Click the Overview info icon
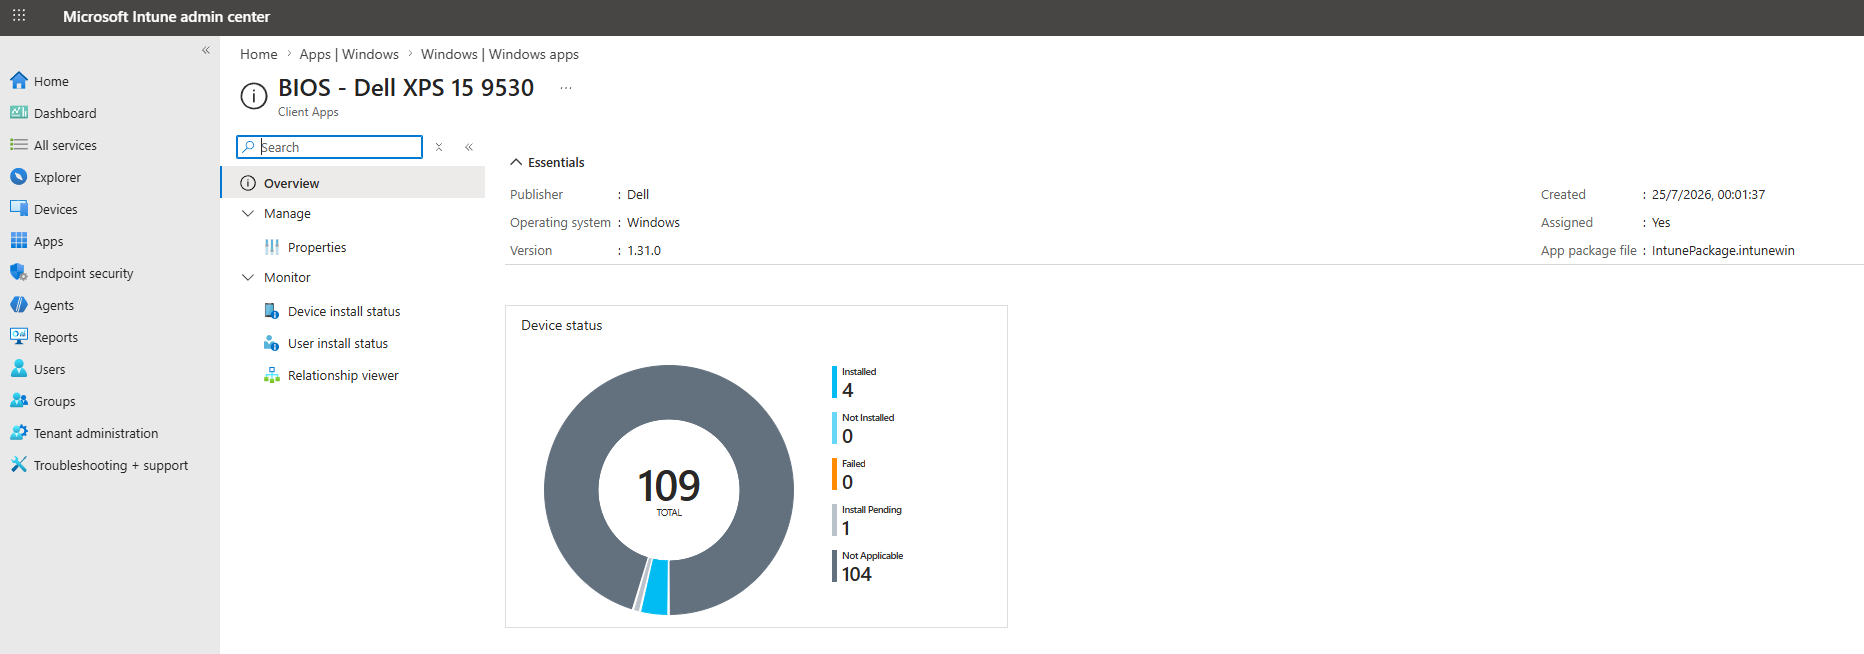 click(248, 183)
